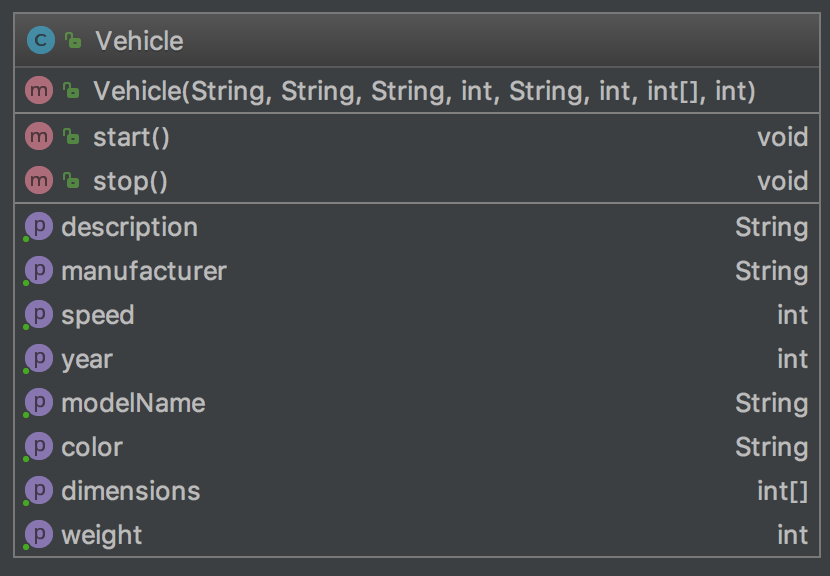Click the property icon next to weight
The width and height of the screenshot is (830, 576).
(39, 535)
